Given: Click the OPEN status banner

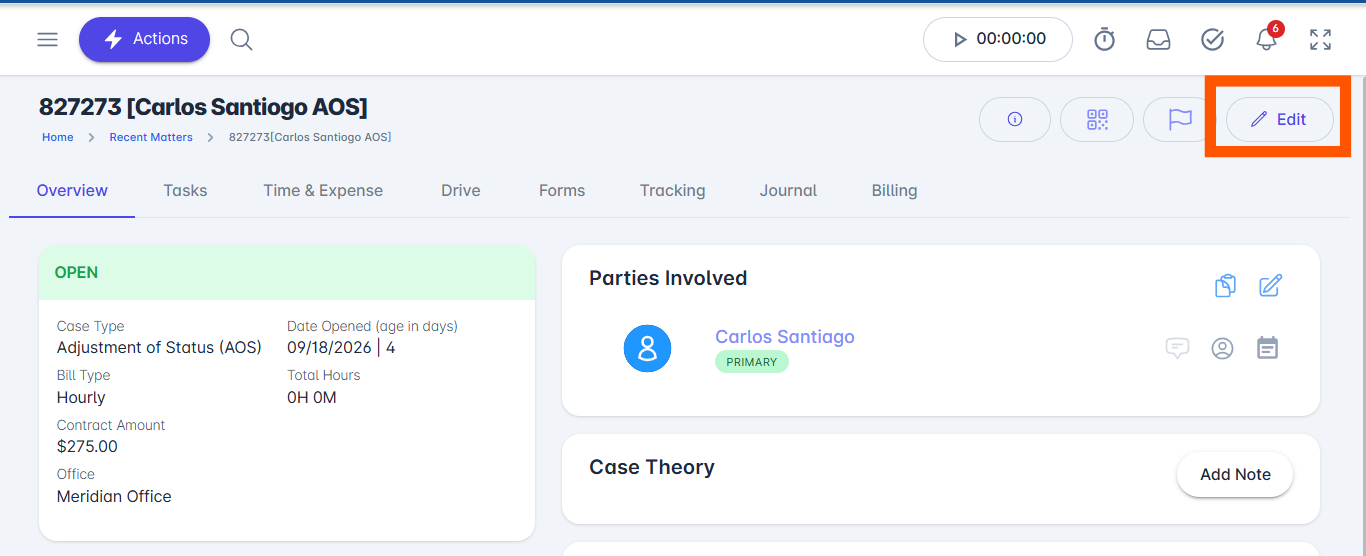Looking at the screenshot, I should [287, 272].
